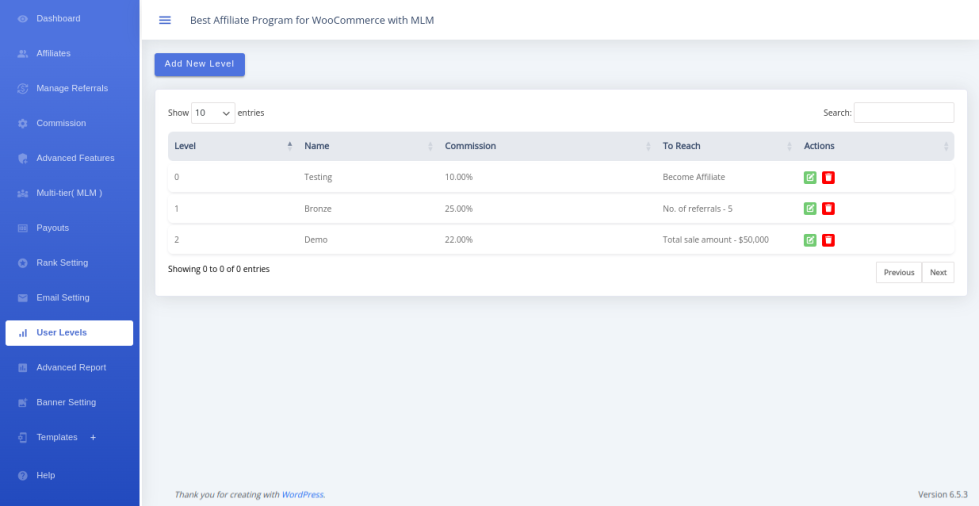Sort table by Level column
Image resolution: width=979 pixels, height=506 pixels.
(233, 146)
